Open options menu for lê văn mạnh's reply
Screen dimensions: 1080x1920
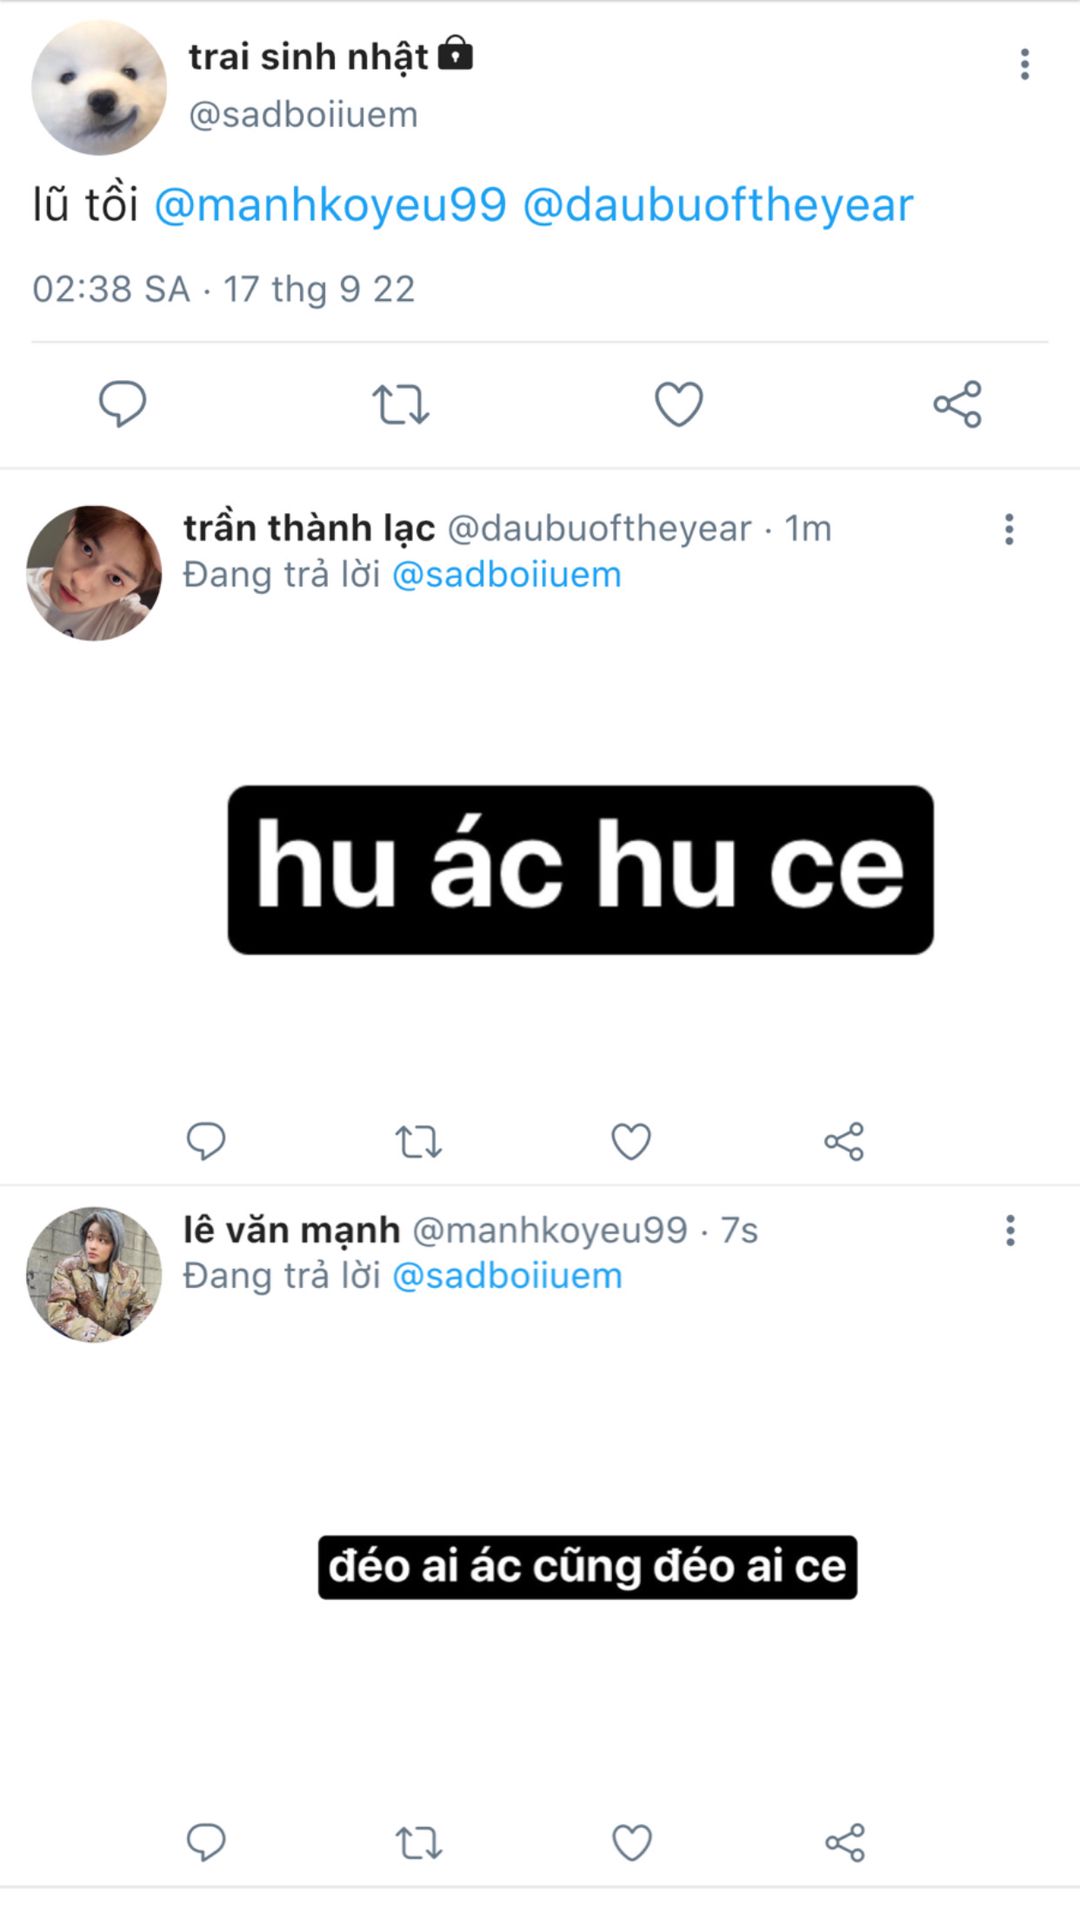(1010, 1230)
